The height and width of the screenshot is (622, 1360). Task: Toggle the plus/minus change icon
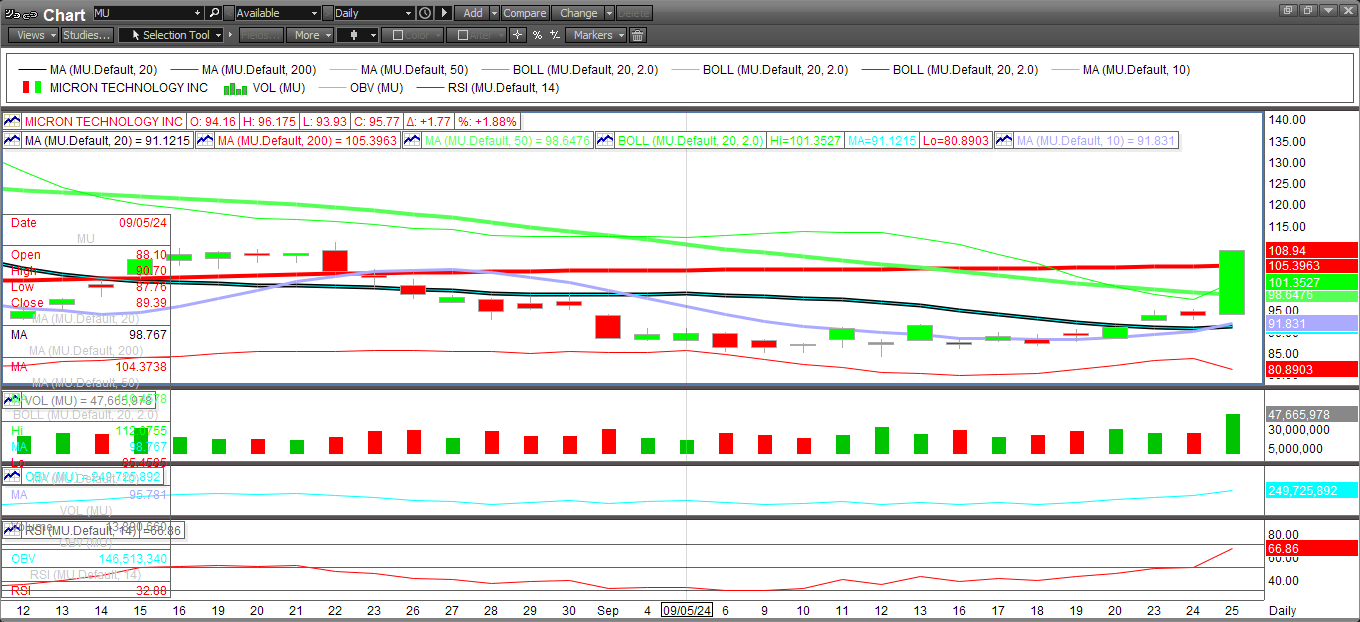553,35
